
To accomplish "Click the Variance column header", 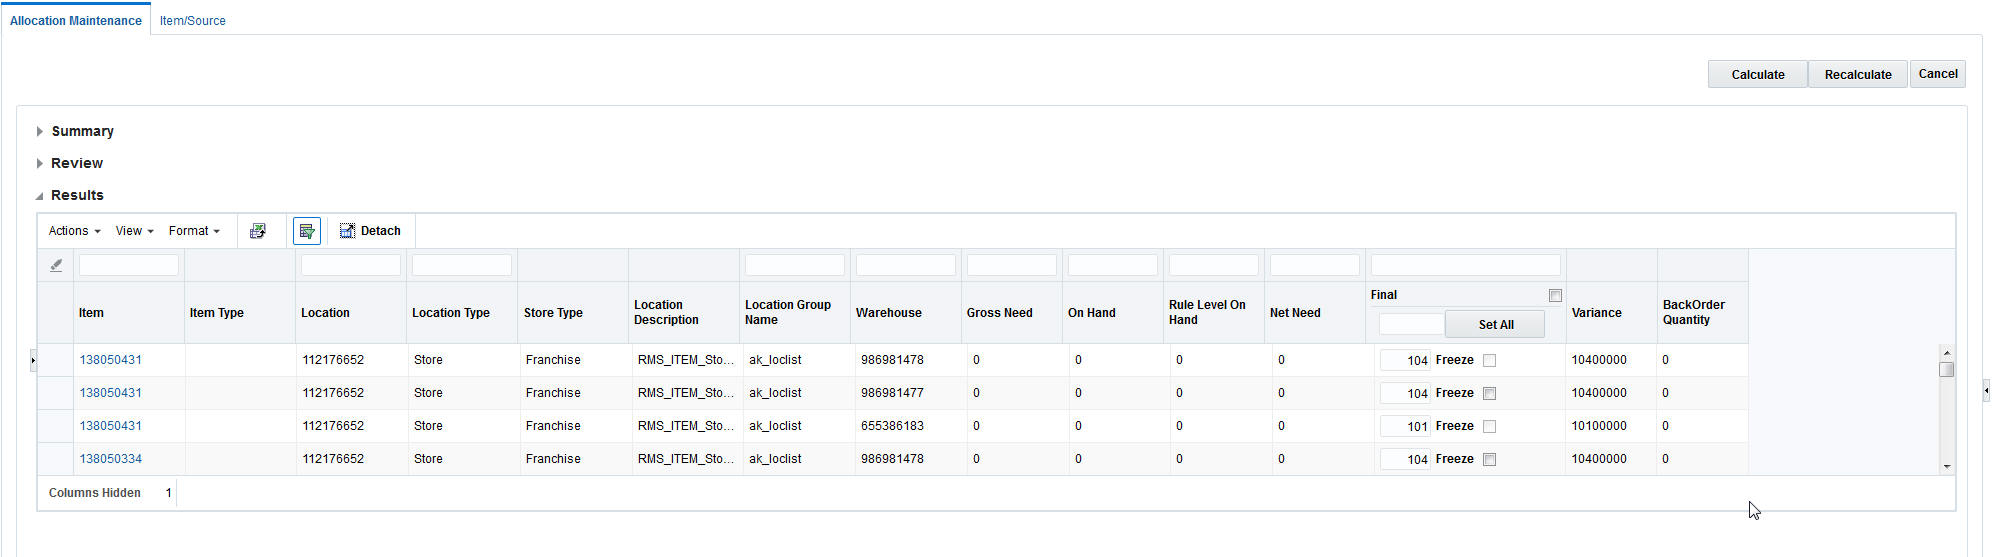I will click(1612, 313).
